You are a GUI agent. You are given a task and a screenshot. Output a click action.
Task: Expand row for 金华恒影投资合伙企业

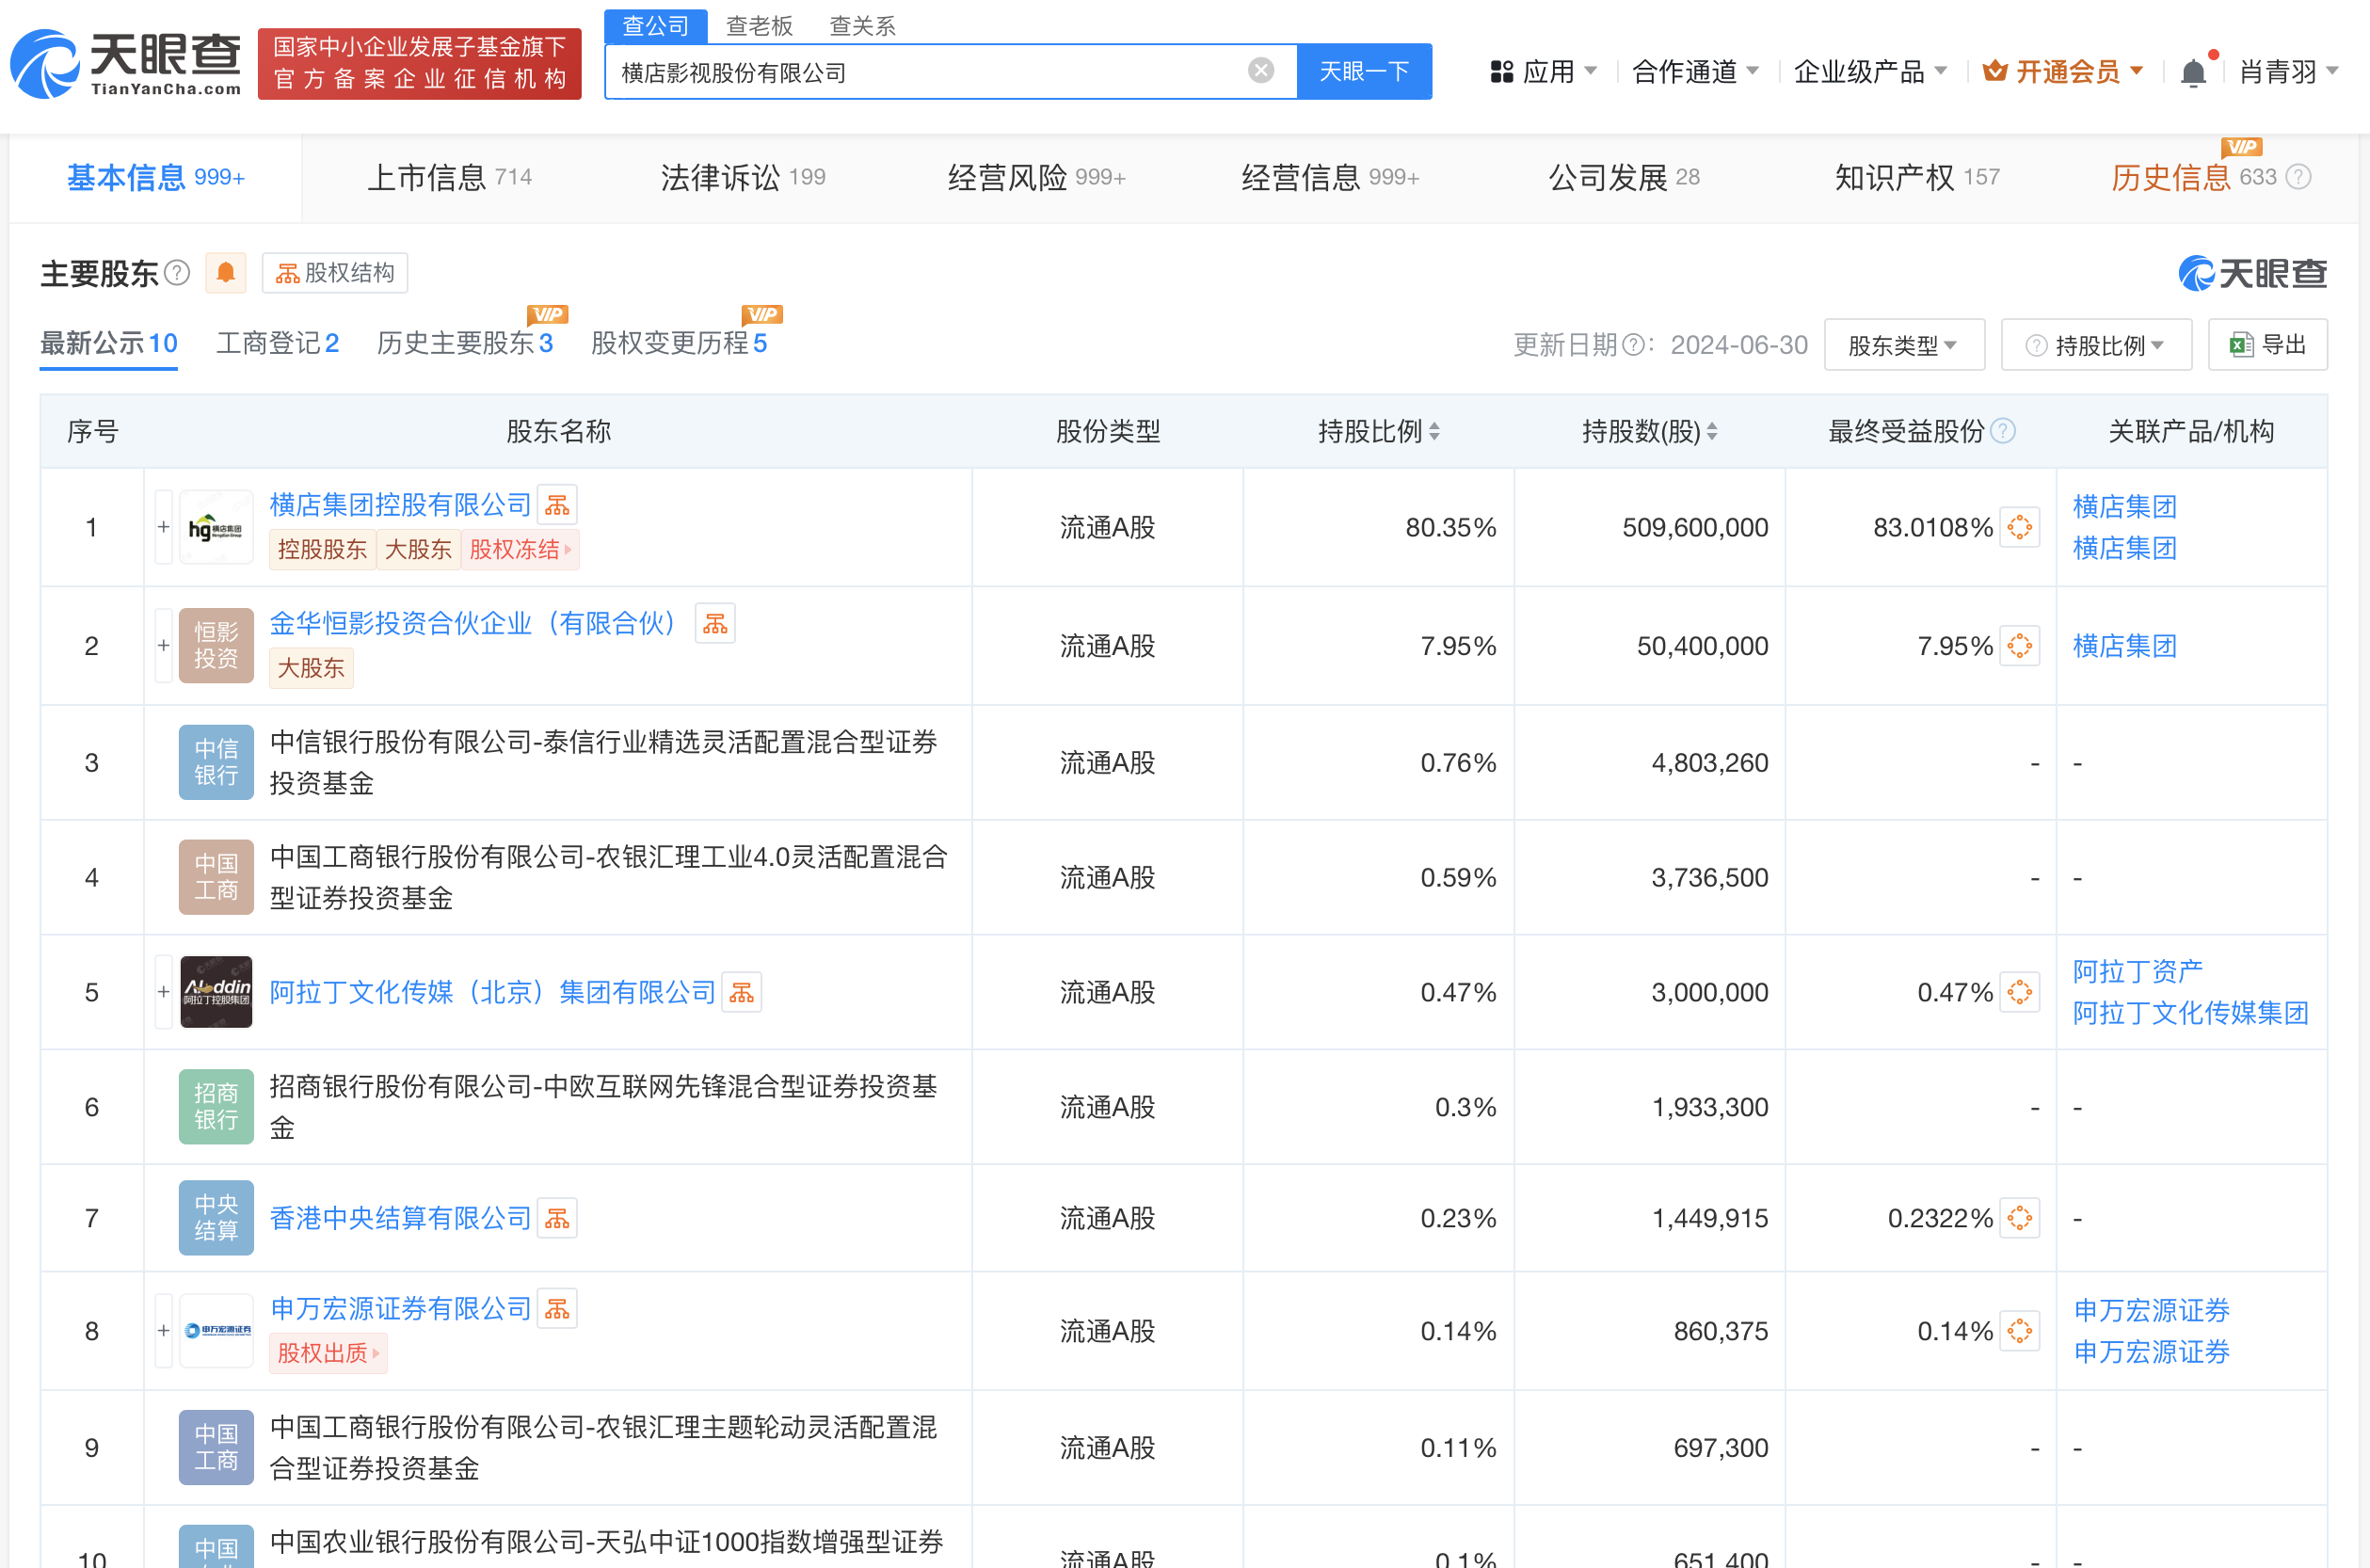(163, 646)
